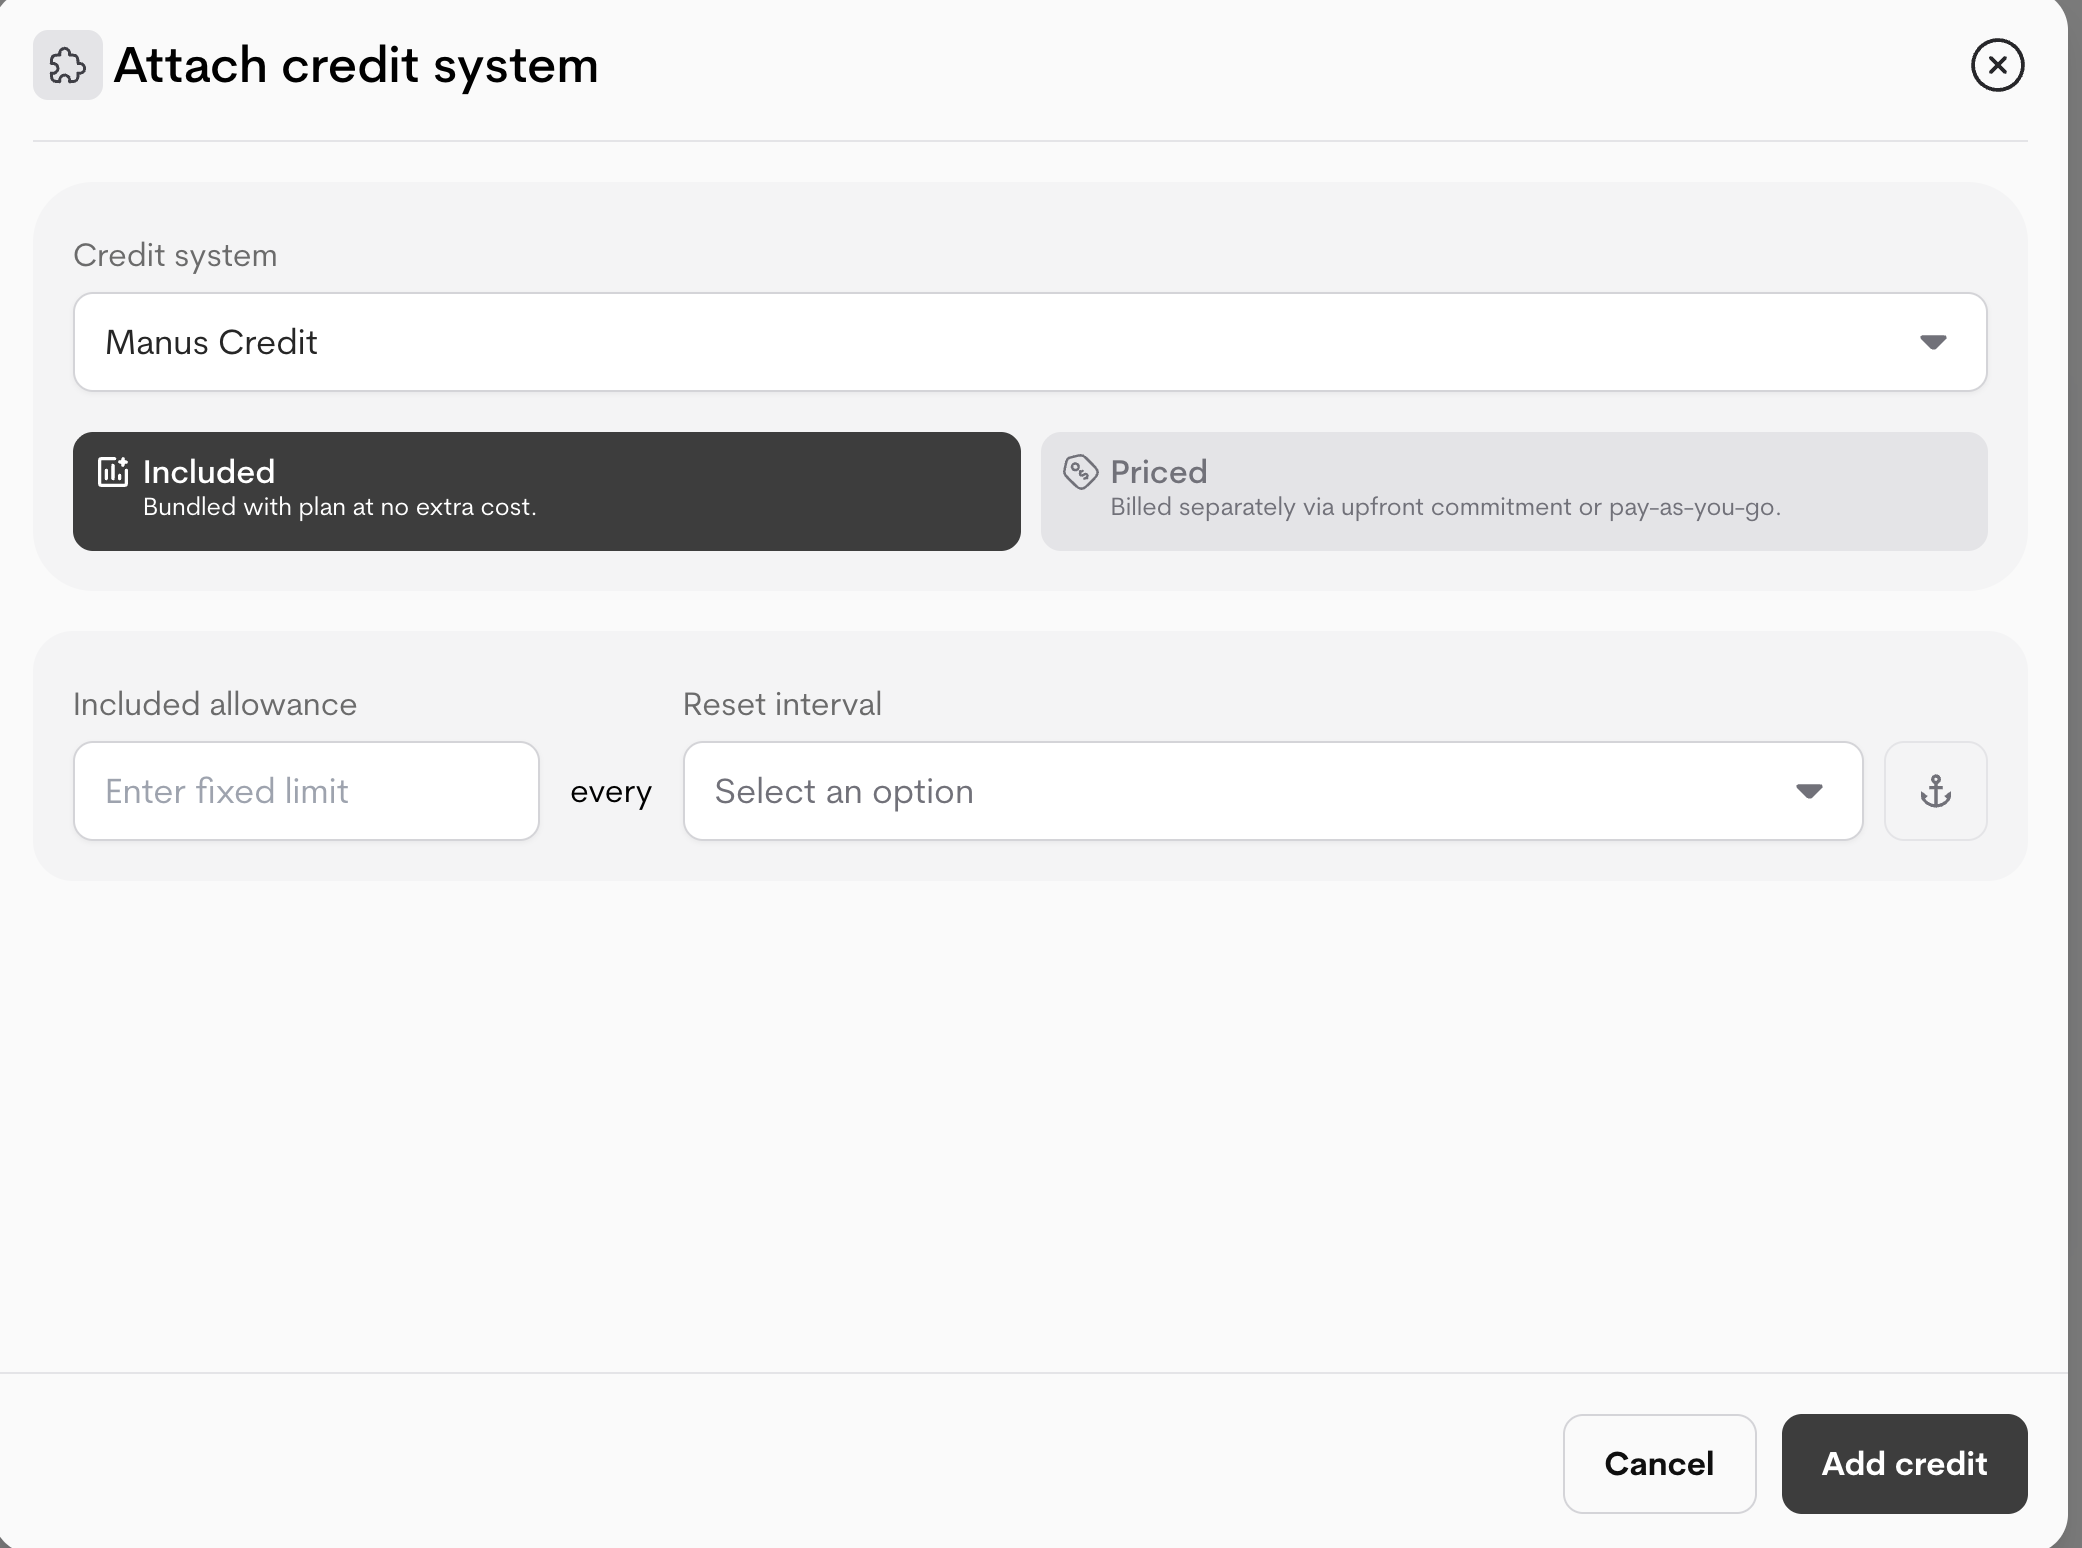The height and width of the screenshot is (1548, 2082).
Task: Click the puzzle piece icon in the dialog header
Action: [x=67, y=64]
